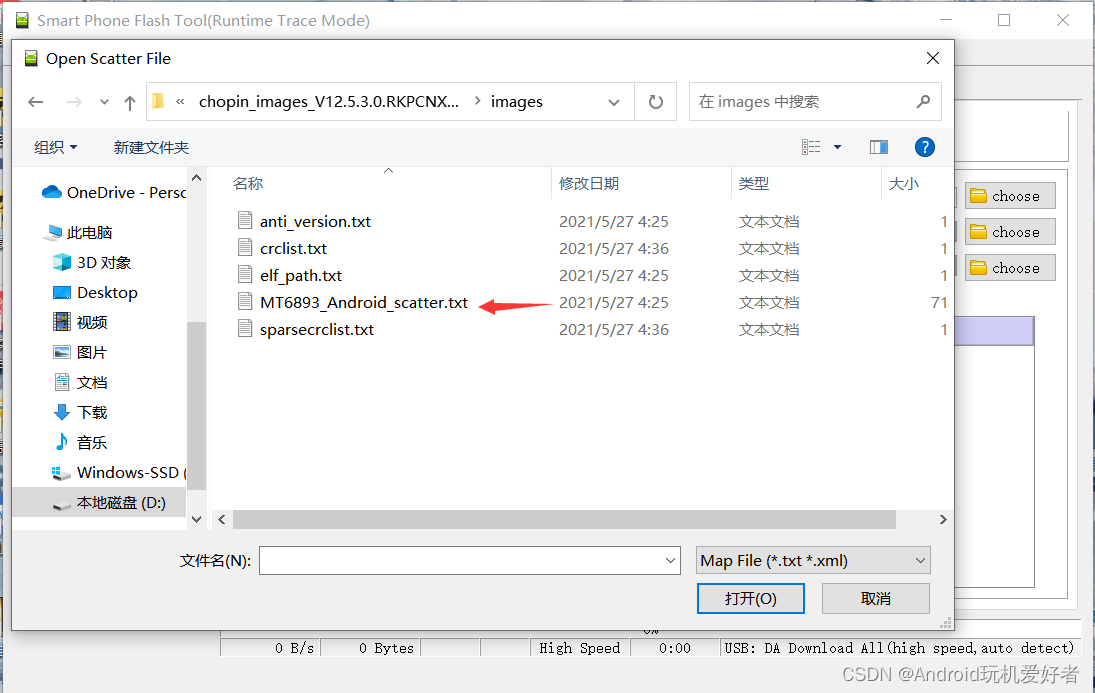
Task: Click the 打开(O) button
Action: click(751, 599)
